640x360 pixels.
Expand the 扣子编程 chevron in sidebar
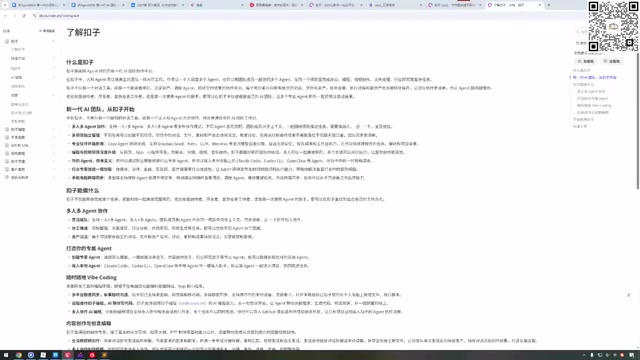pyautogui.click(x=53, y=129)
